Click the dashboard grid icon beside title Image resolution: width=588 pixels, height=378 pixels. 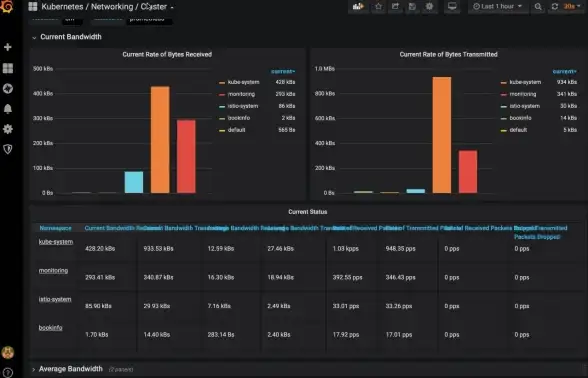click(33, 7)
